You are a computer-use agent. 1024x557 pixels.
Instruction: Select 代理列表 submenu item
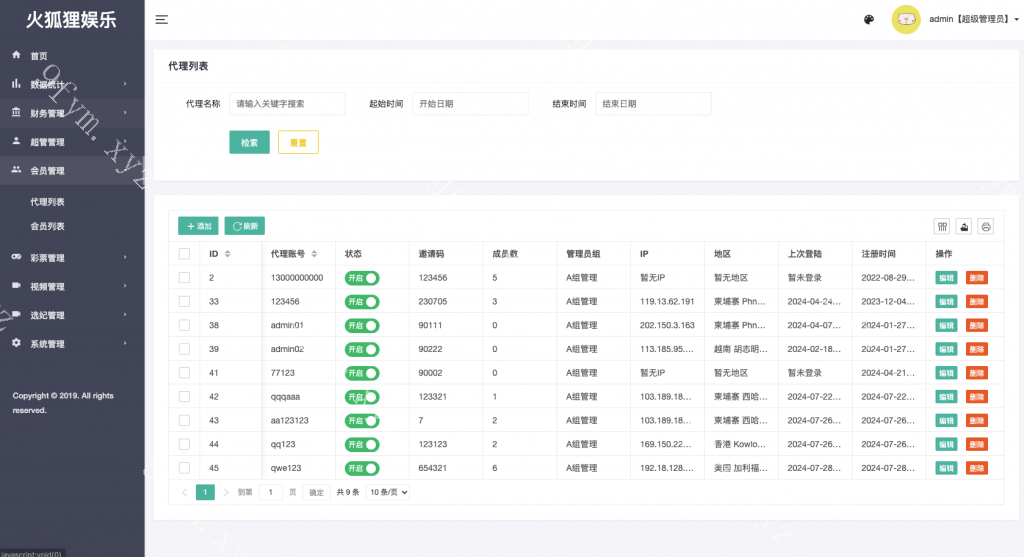47,202
